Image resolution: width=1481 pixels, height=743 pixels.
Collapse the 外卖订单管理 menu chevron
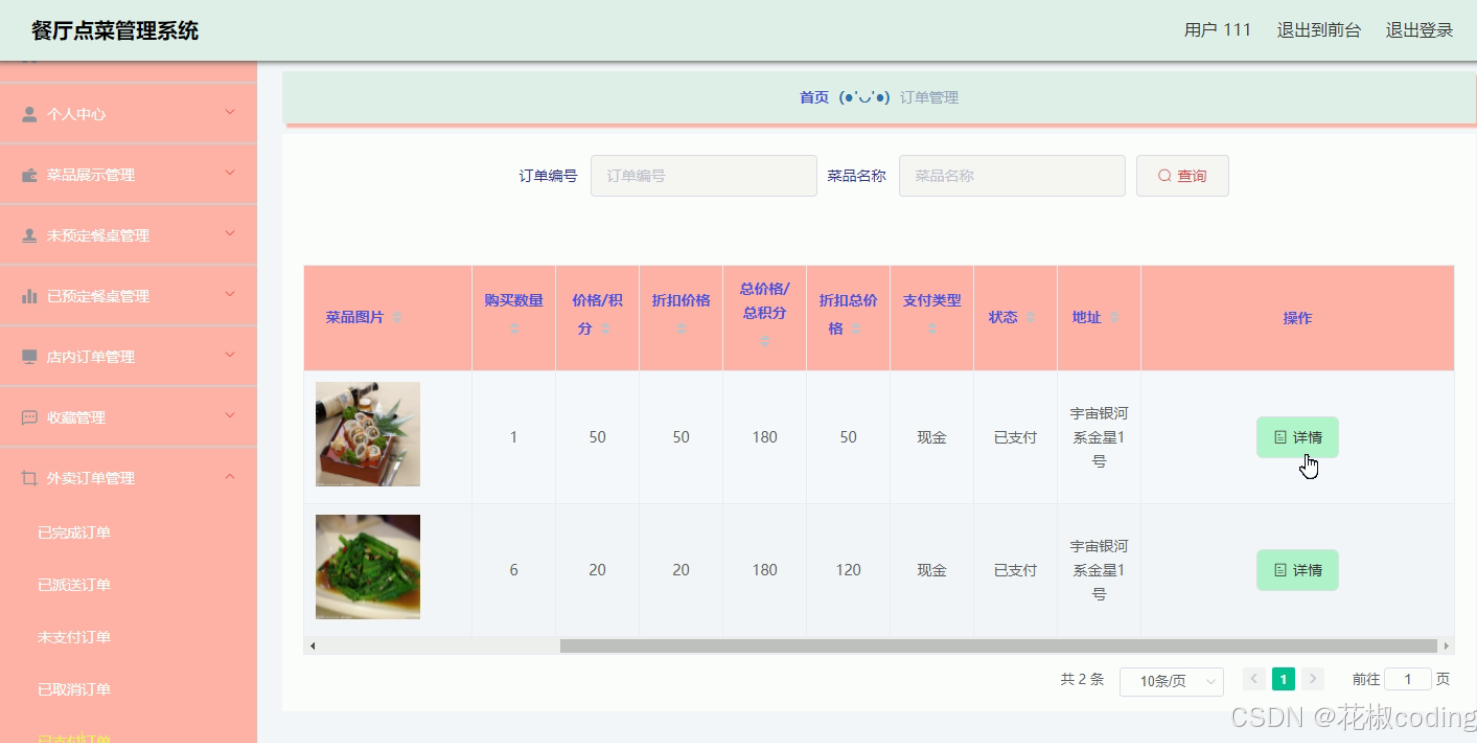click(x=229, y=477)
